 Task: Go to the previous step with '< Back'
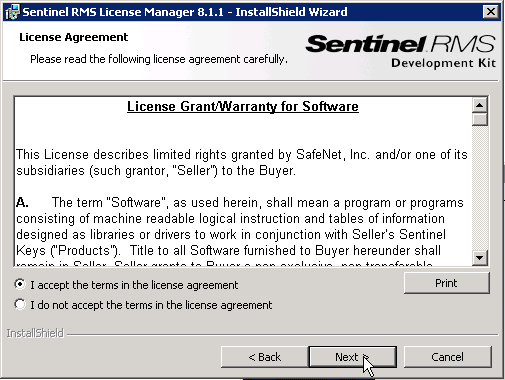pyautogui.click(x=265, y=357)
